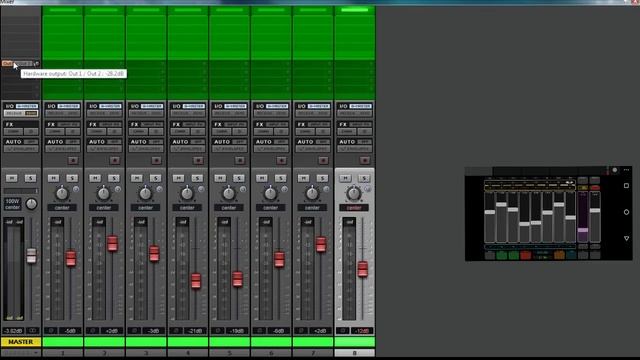Viewport: 640px width, 360px height.
Task: Arm track 6 for recording
Action: pyautogui.click(x=281, y=160)
